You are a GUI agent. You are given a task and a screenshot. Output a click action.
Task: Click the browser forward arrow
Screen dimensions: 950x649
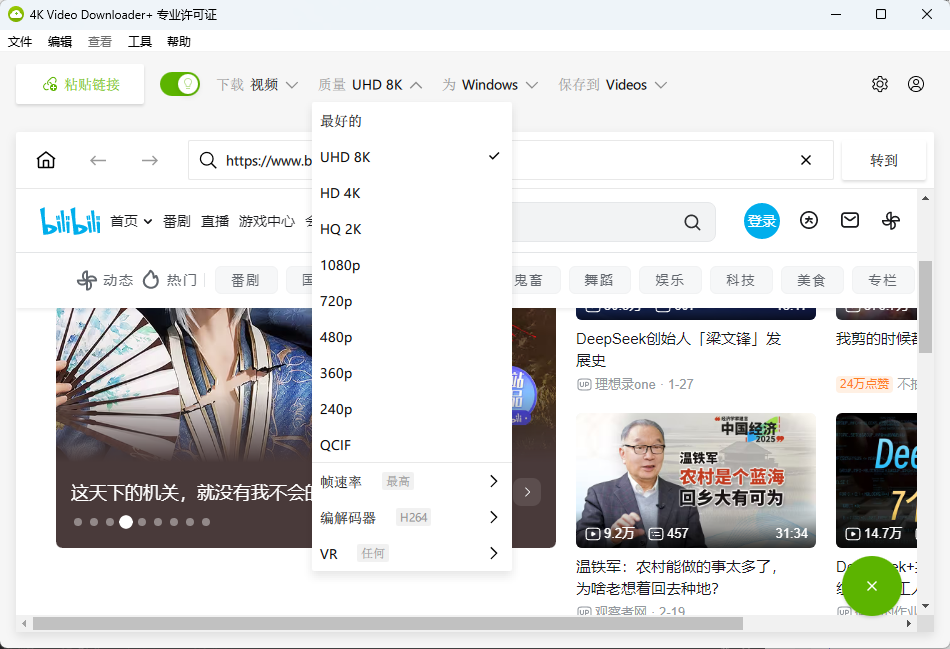[150, 161]
